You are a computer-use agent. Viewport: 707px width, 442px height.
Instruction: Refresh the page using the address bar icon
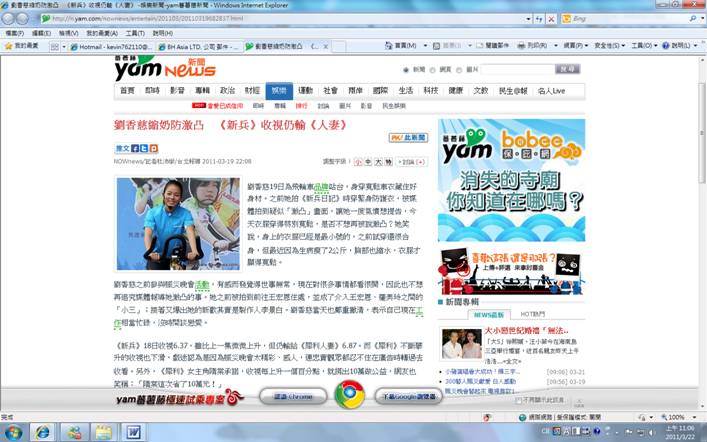[539, 19]
